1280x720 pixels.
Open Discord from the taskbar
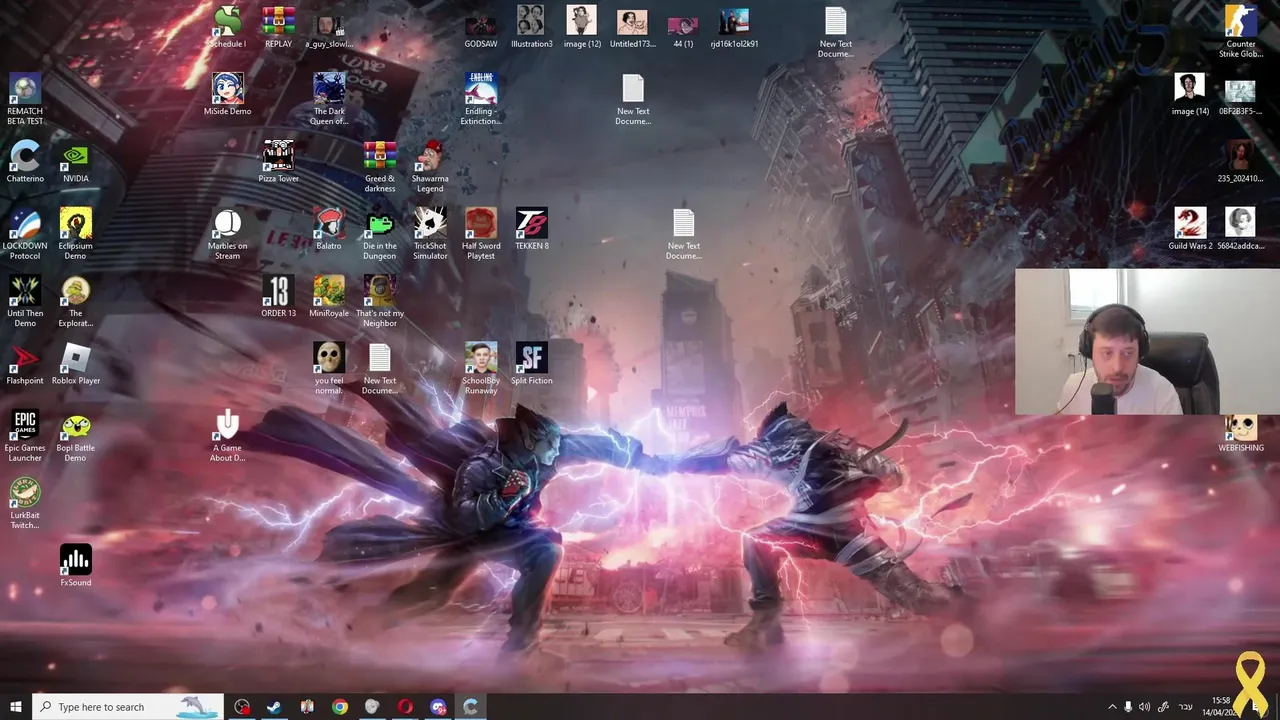438,707
